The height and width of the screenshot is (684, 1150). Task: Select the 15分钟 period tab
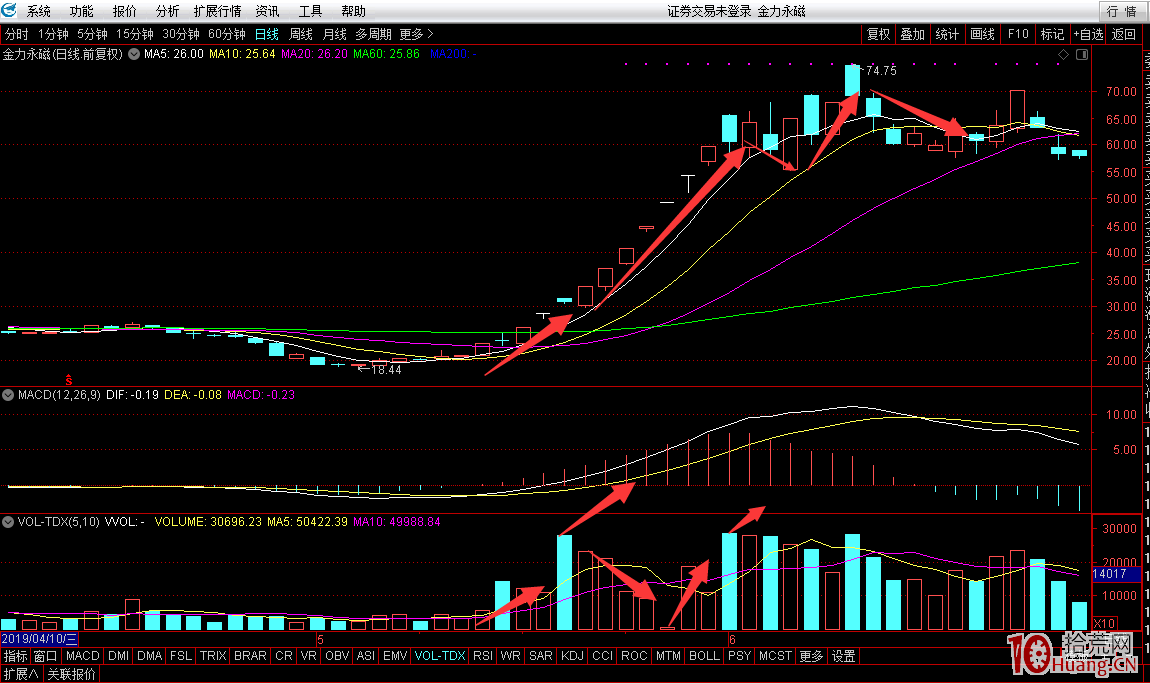(135, 34)
